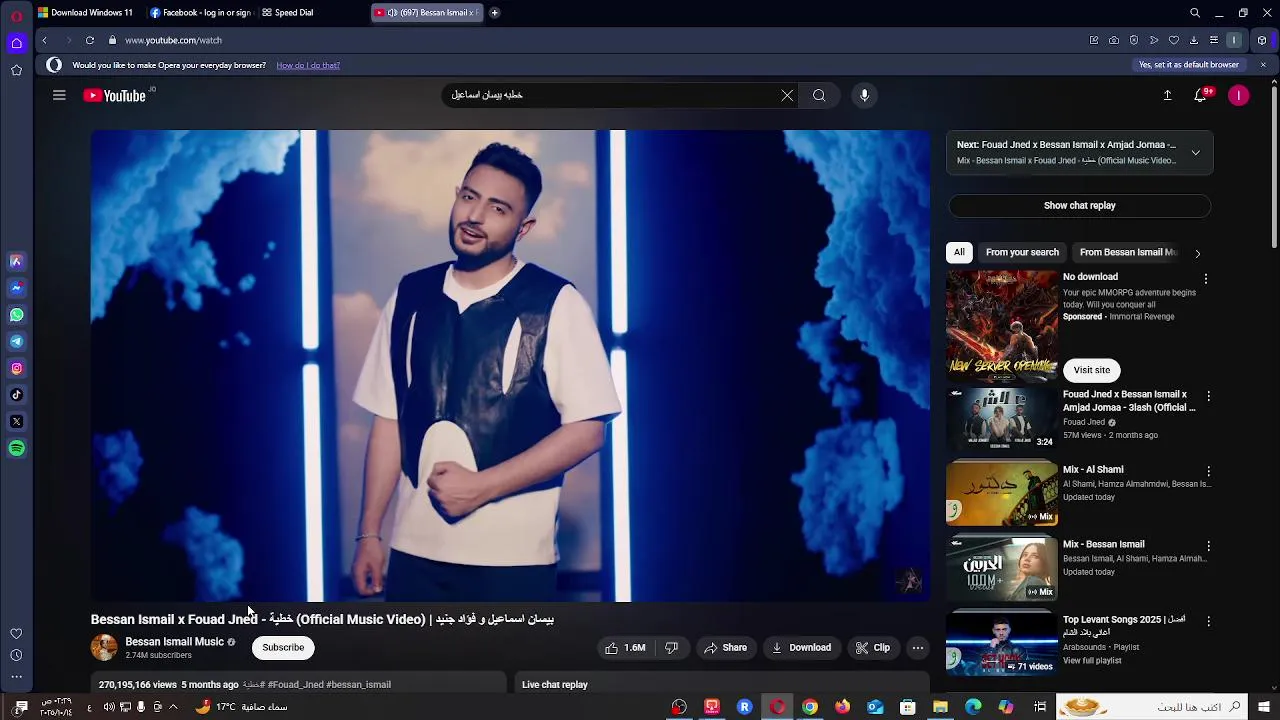Open X (Twitter) in Opera sidebar
This screenshot has width=1280, height=720.
16,422
